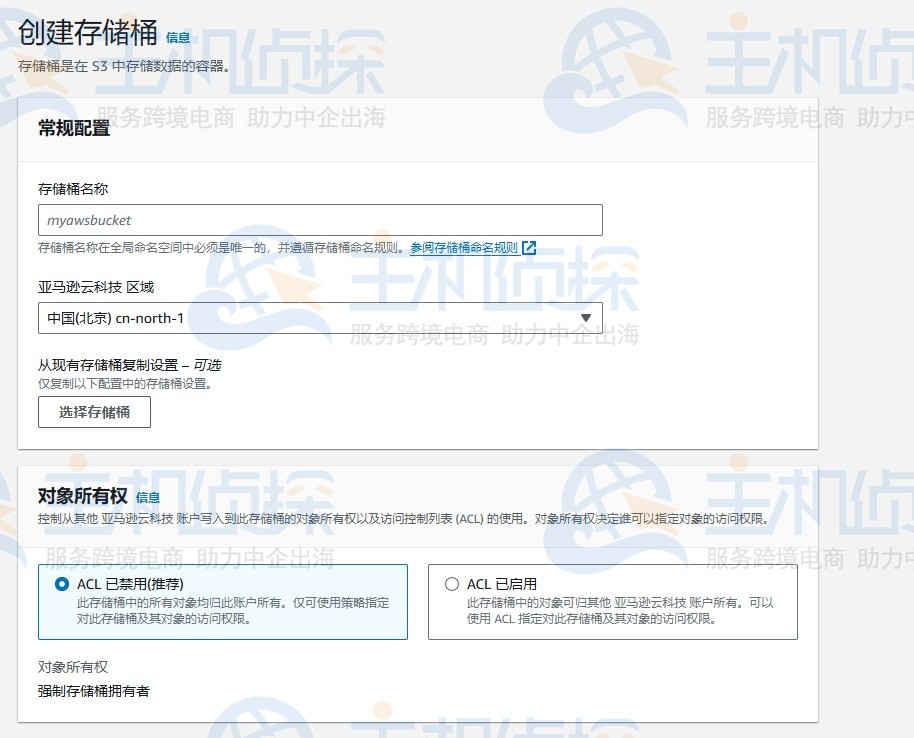Screen dimensions: 914x738
Task: Click the selected radio indicator on ACL 已禁用
Action: tap(58, 583)
